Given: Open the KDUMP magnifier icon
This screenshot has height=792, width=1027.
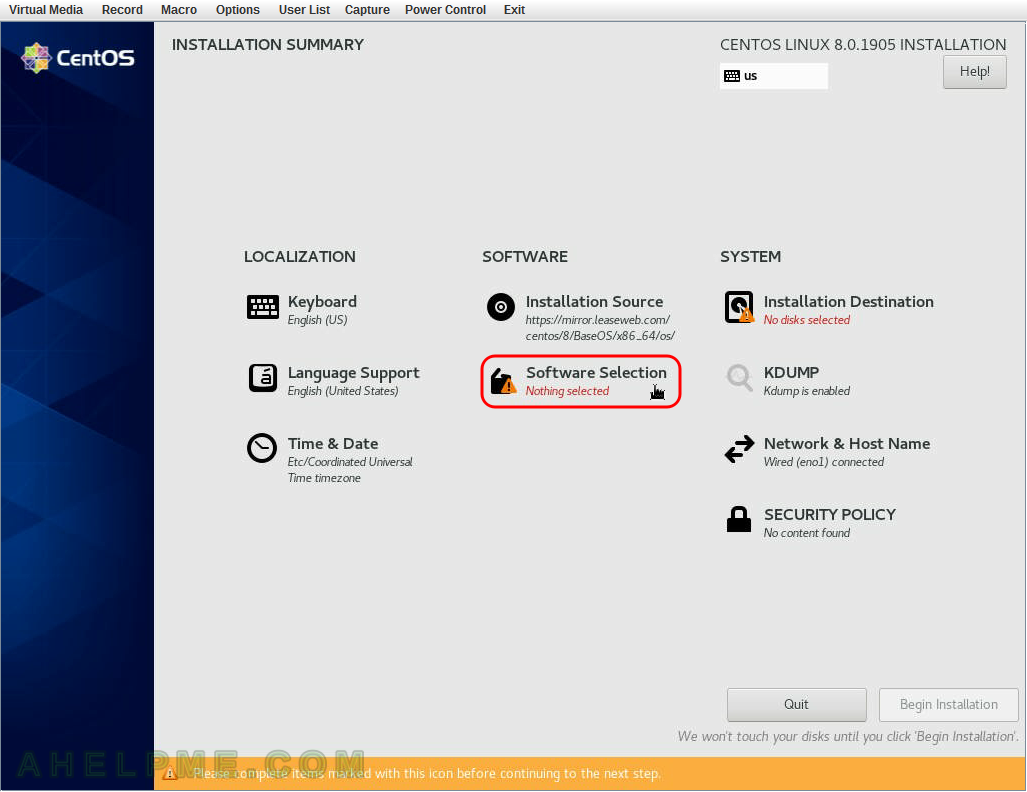Looking at the screenshot, I should [x=739, y=378].
